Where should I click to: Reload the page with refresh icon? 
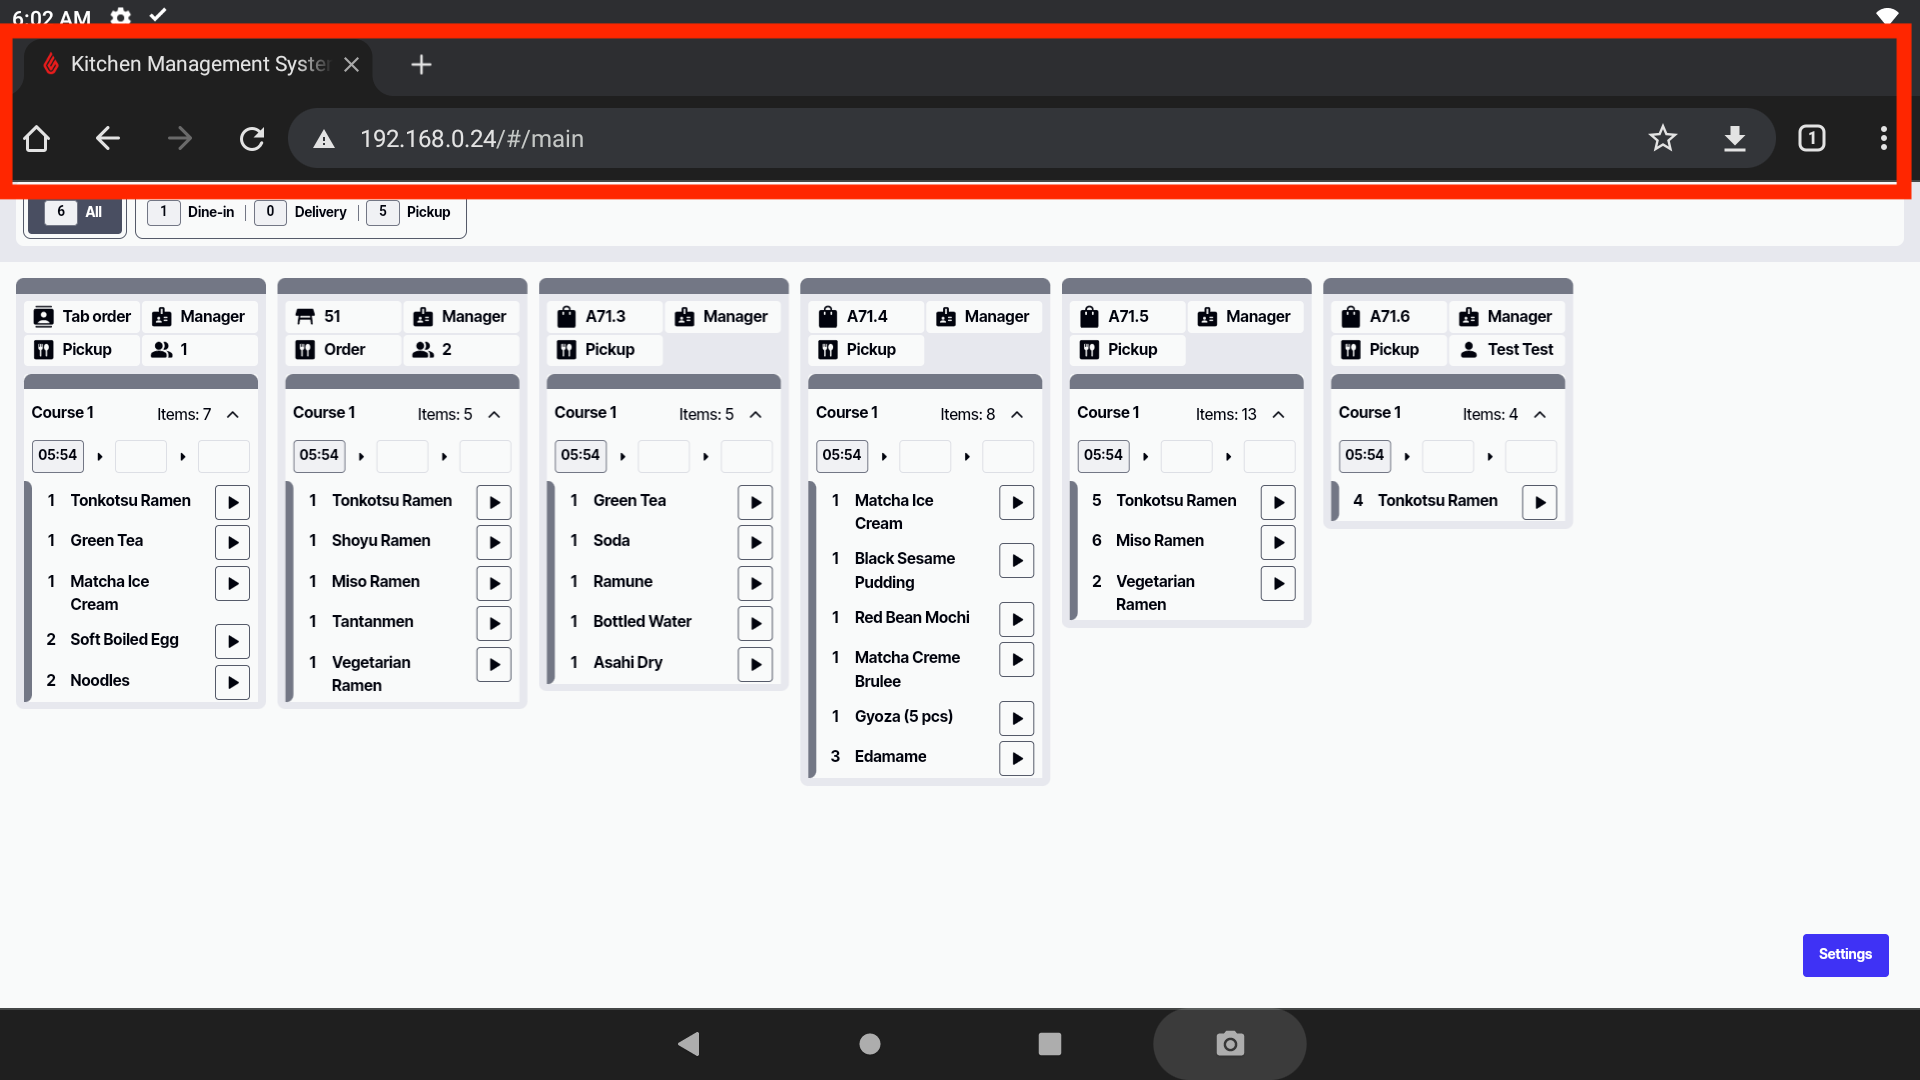click(x=252, y=138)
